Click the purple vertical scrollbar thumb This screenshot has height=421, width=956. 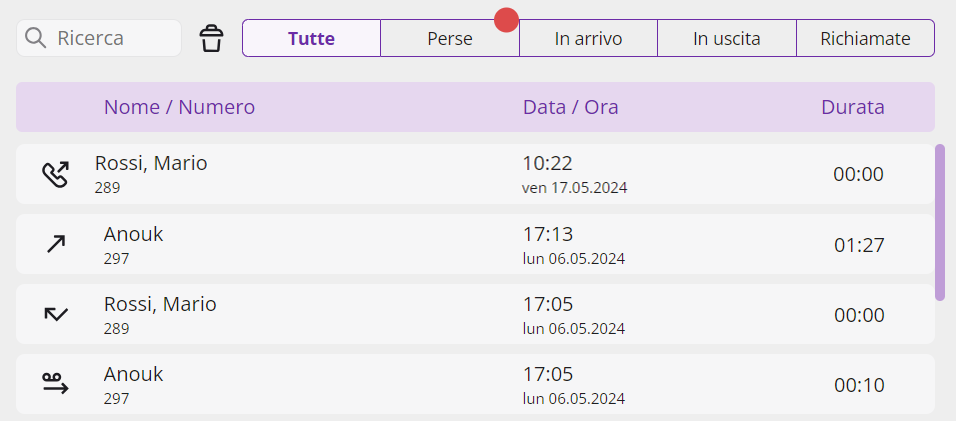pos(940,222)
